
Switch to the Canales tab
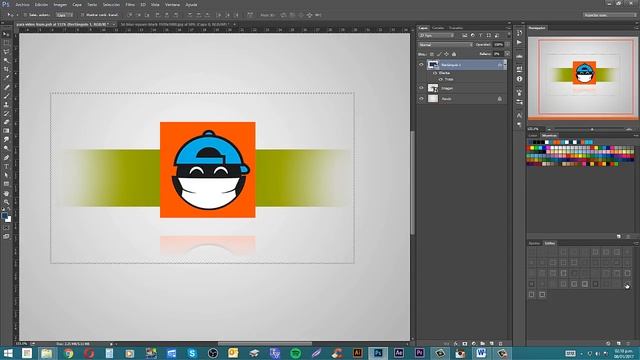click(x=438, y=28)
